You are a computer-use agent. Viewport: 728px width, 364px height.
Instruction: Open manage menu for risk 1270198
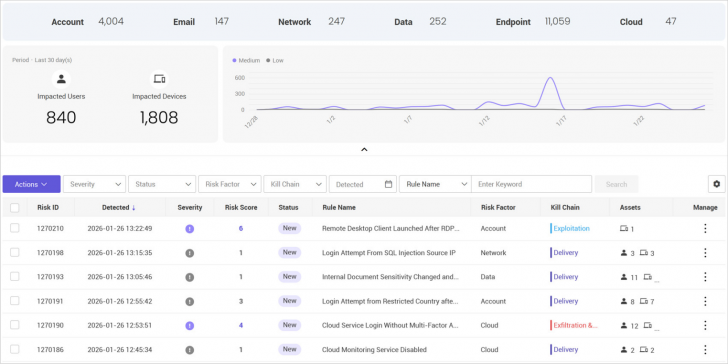[x=705, y=253]
